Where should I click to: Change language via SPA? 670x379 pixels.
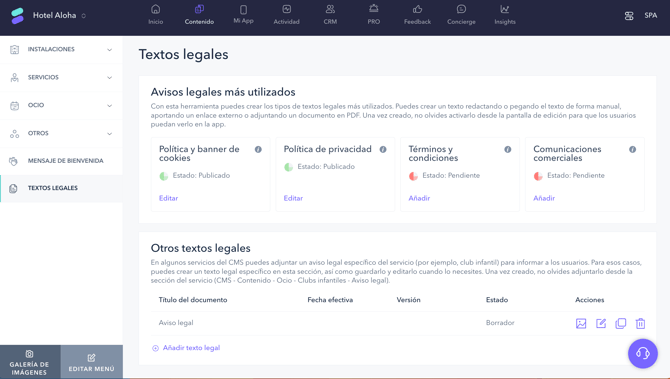tap(650, 15)
